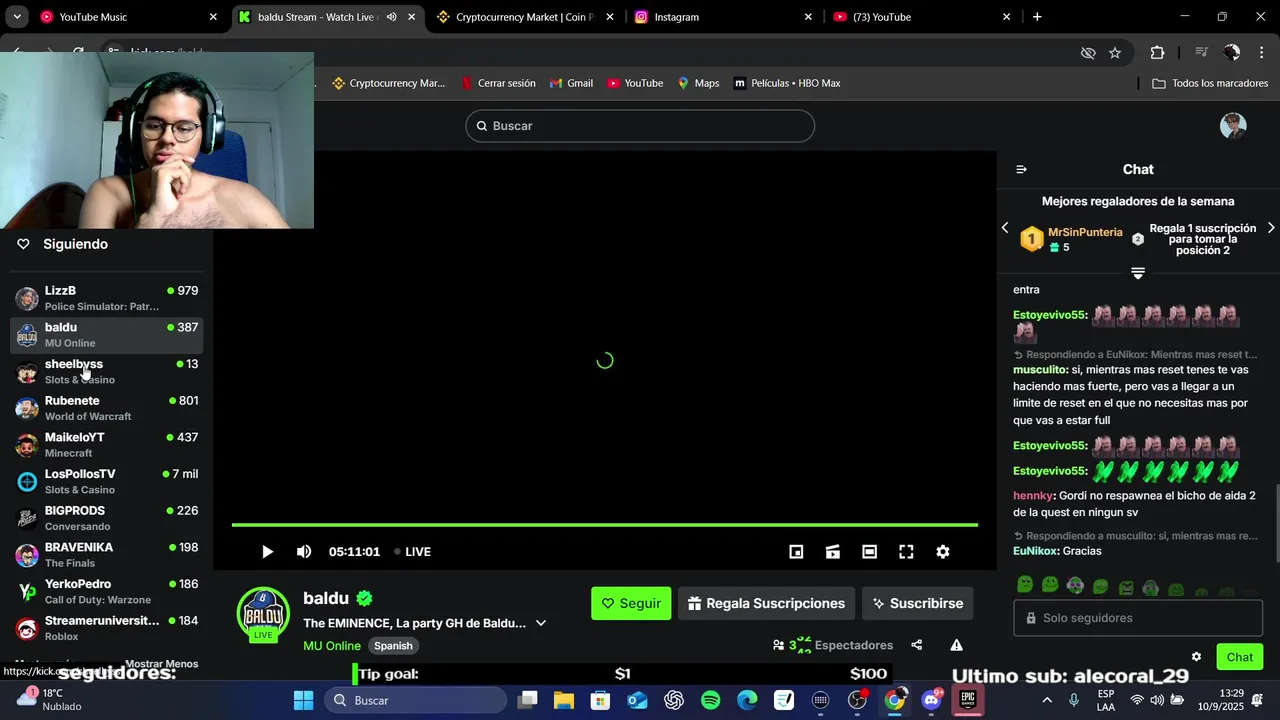Open Streameruniversit... channel in the sidebar

[107, 628]
